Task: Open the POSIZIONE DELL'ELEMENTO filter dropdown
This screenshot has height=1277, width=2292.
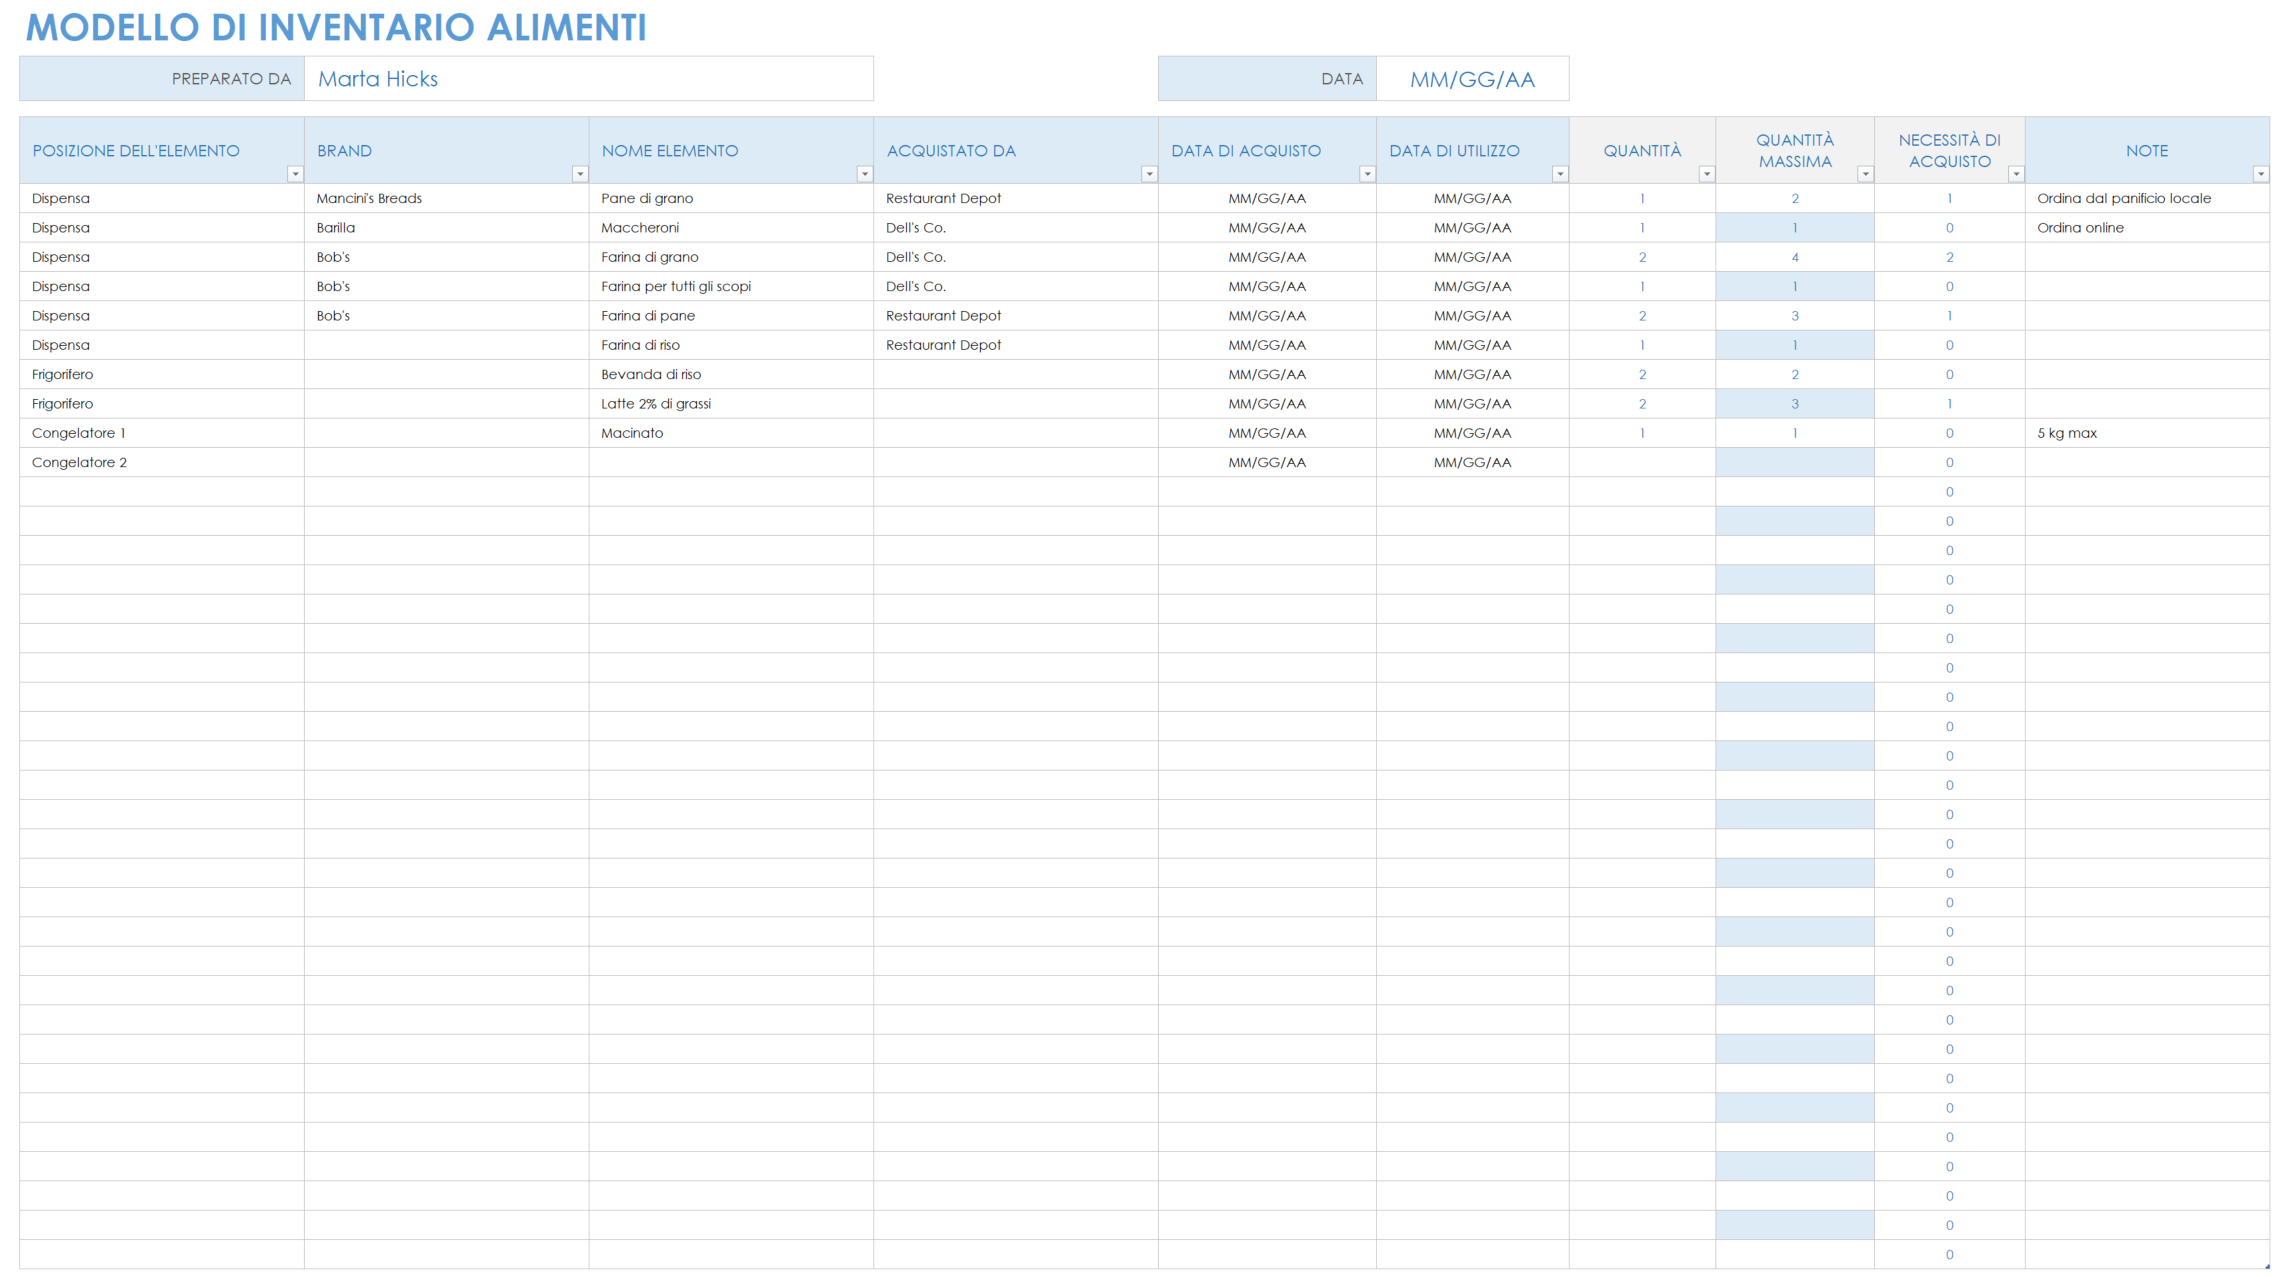Action: [295, 174]
